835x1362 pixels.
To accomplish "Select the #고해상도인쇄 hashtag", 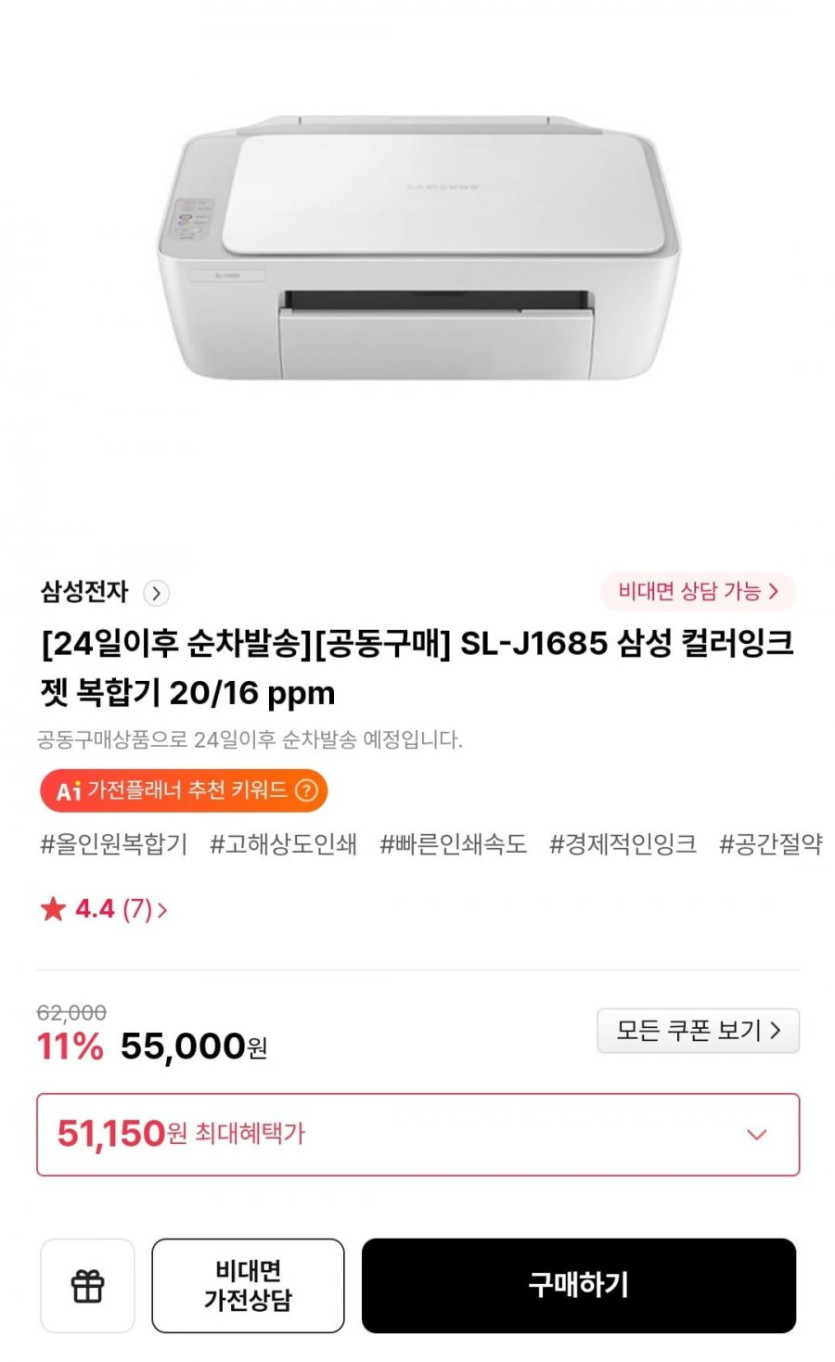I will coord(283,845).
